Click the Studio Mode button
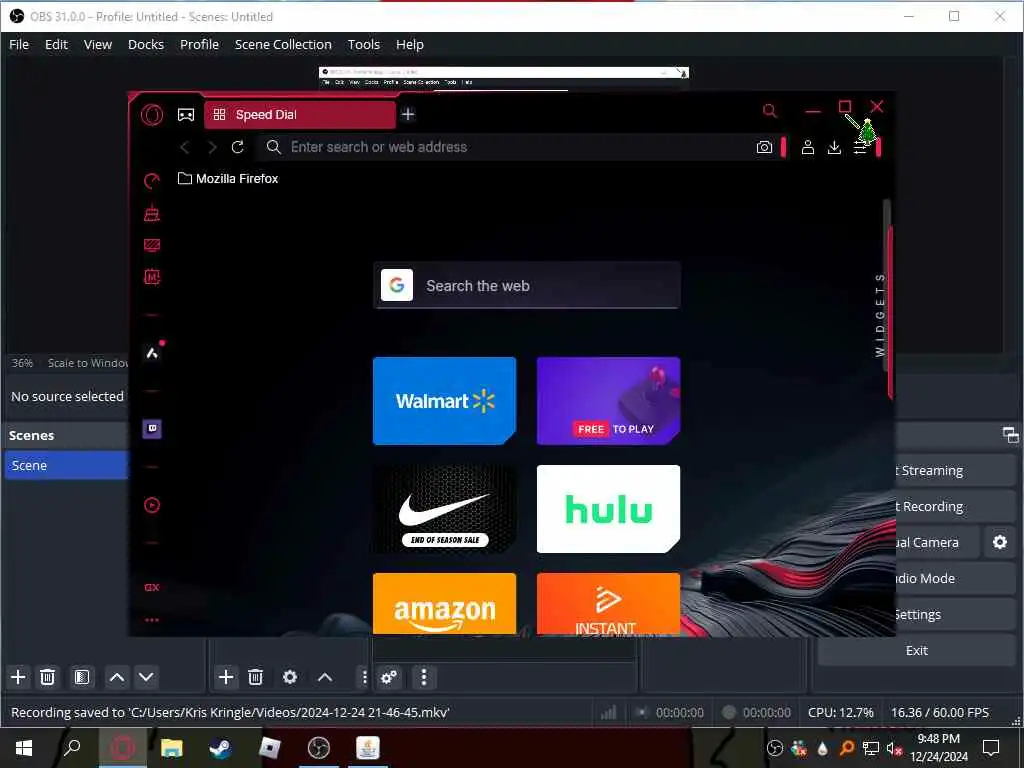The width and height of the screenshot is (1024, 768). click(x=955, y=579)
